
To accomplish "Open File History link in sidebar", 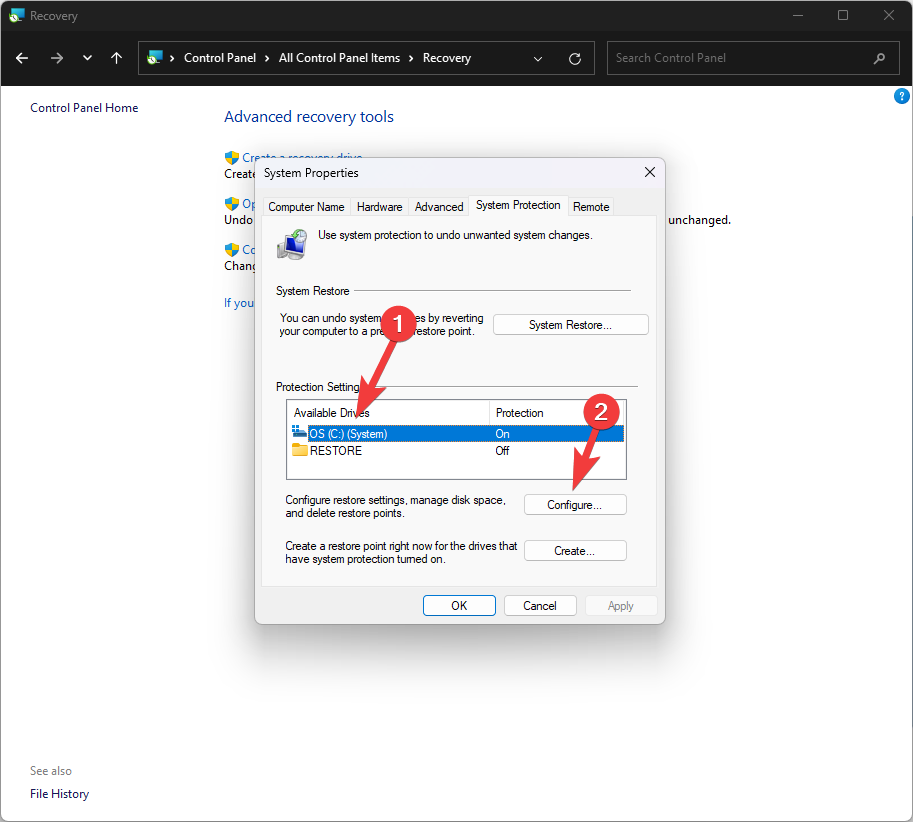I will pos(59,794).
